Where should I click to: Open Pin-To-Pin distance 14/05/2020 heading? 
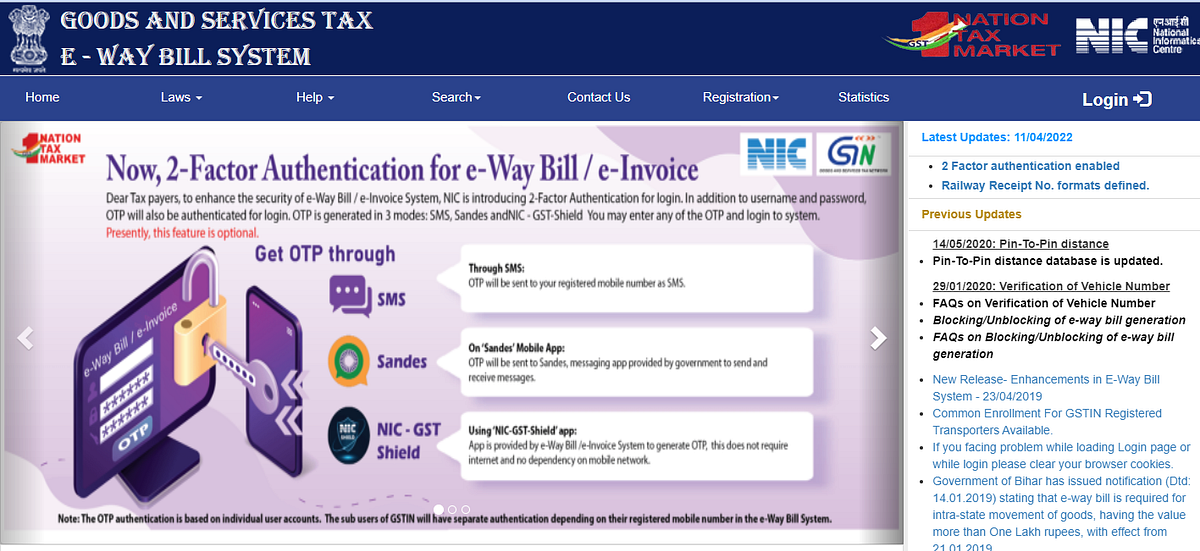pyautogui.click(x=1020, y=244)
